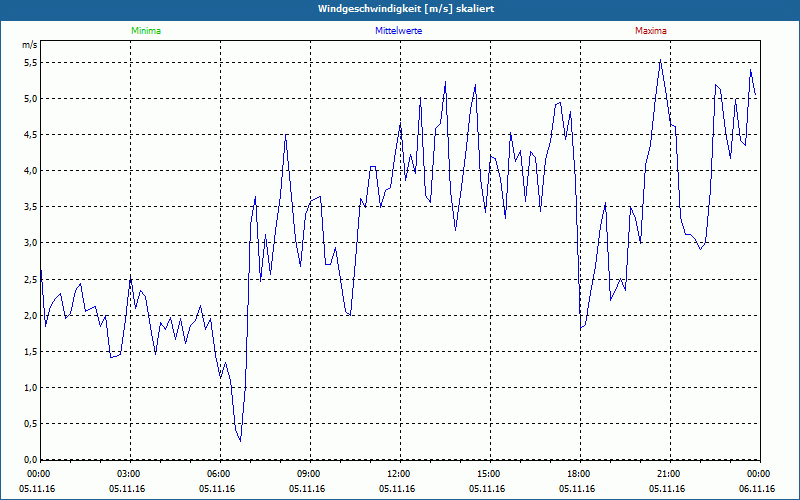Click the 4,0 y-axis value
This screenshot has width=800, height=500.
pos(31,171)
